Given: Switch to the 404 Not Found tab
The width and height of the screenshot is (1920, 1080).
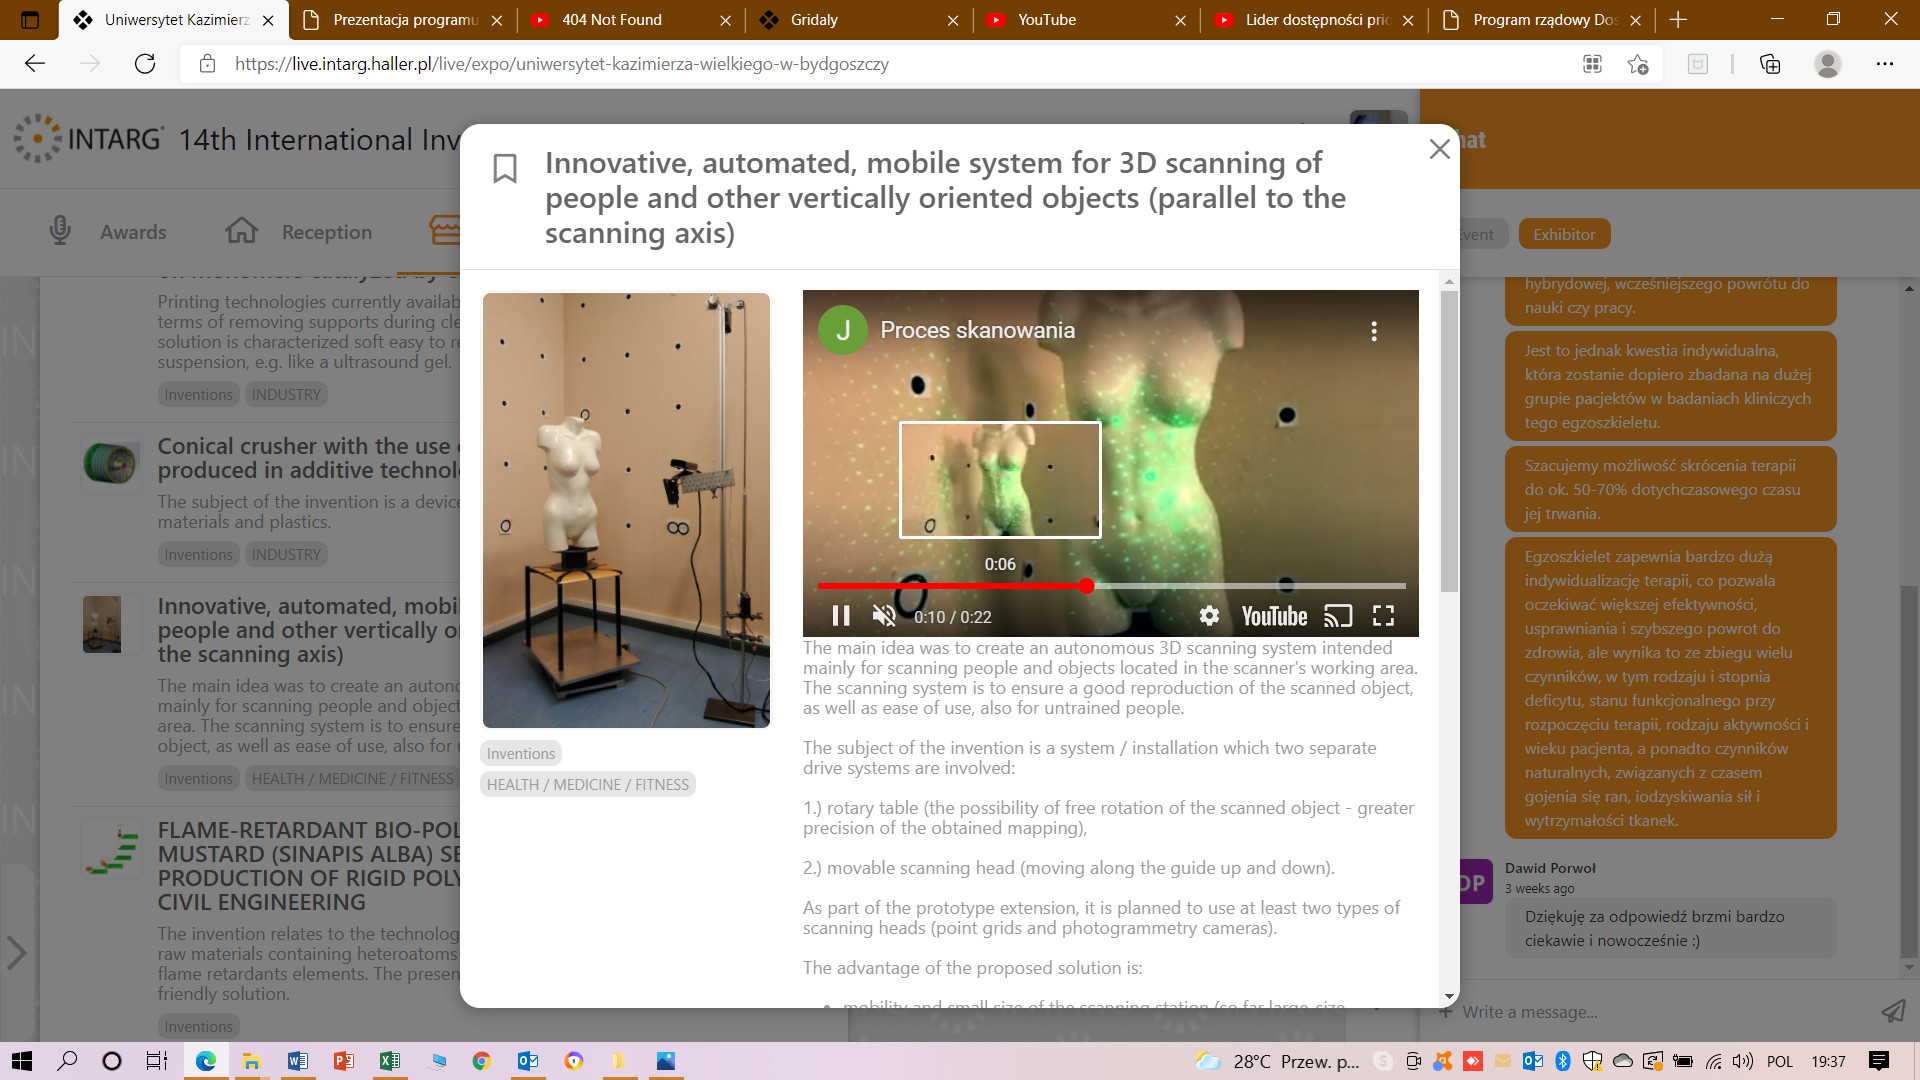Looking at the screenshot, I should pyautogui.click(x=632, y=20).
